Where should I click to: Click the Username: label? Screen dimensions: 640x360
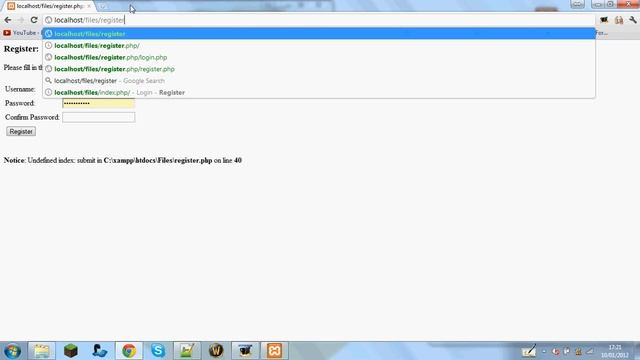20,89
